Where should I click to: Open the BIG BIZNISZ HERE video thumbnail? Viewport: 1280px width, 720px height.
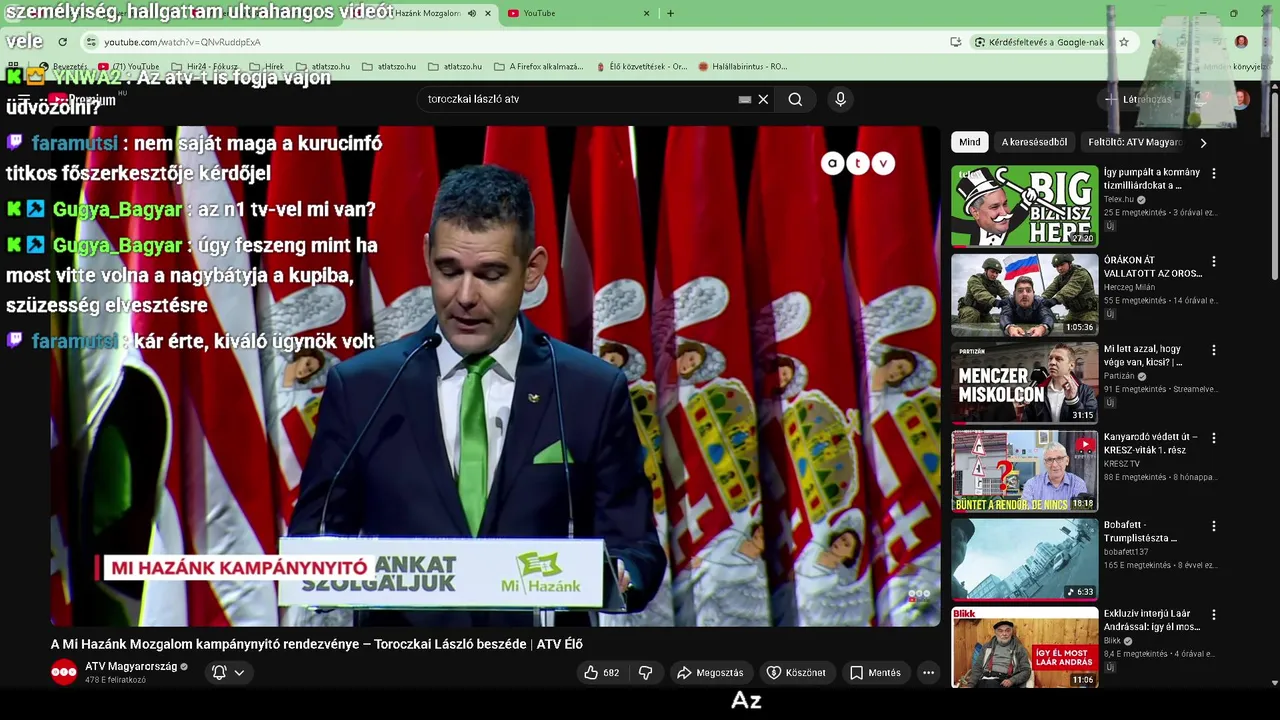[1024, 206]
